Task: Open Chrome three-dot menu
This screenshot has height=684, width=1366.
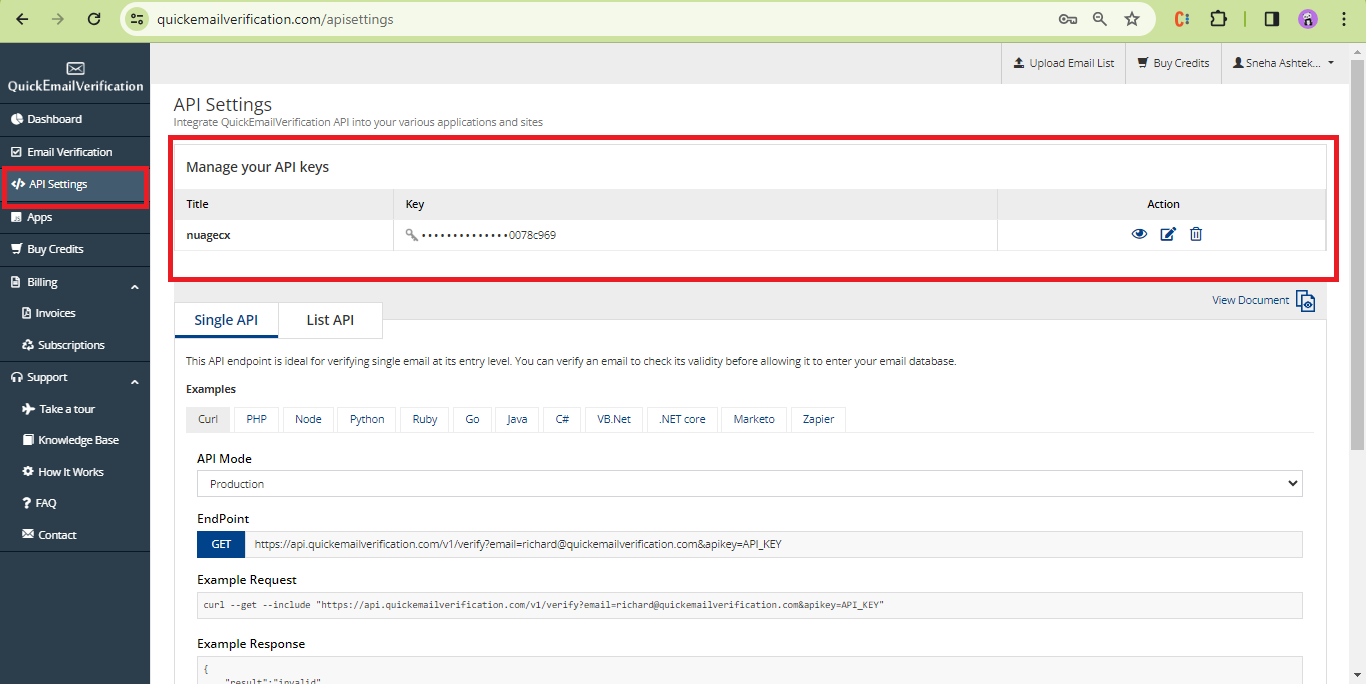Action: (1343, 19)
